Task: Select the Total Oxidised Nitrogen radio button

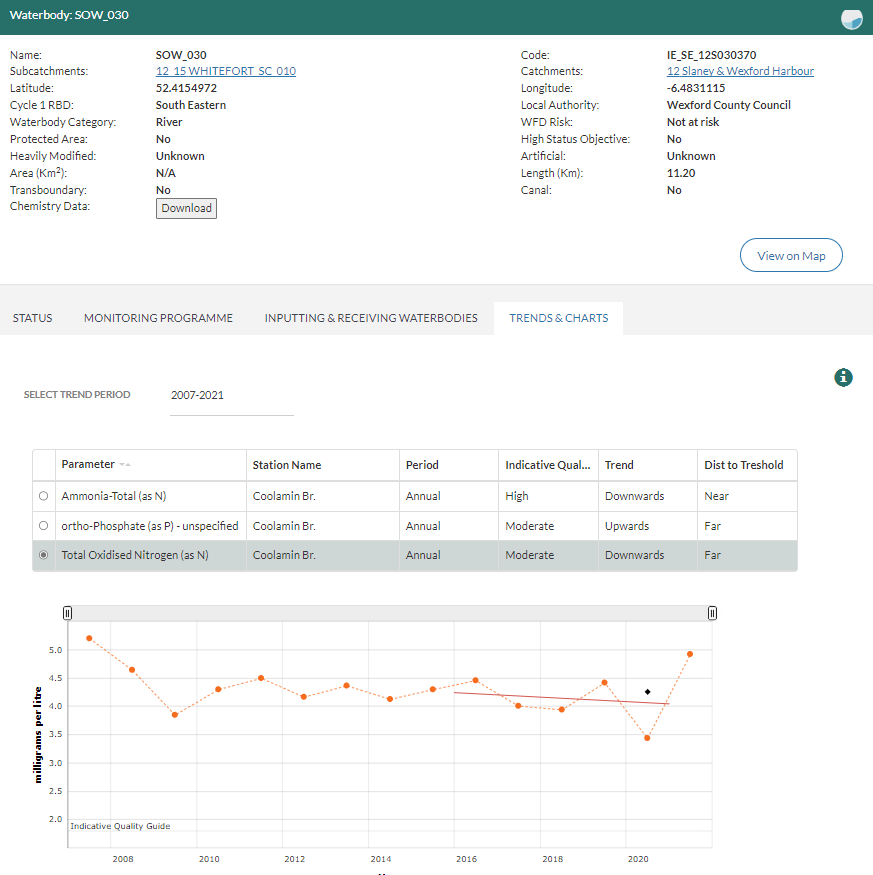Action: (43, 555)
